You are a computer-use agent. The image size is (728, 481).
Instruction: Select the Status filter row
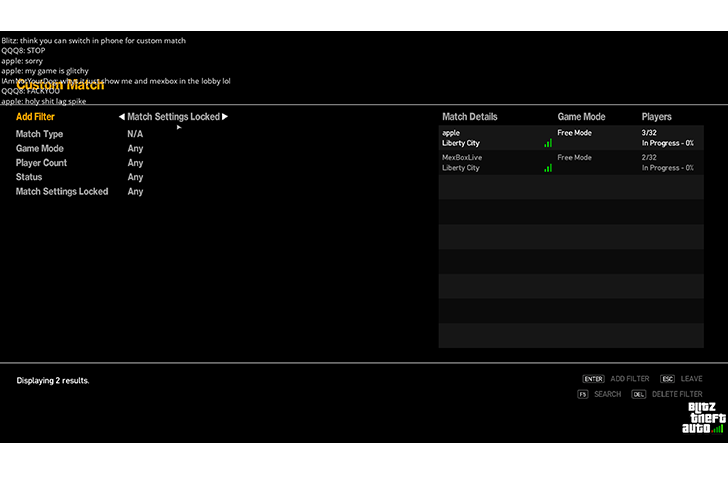pos(79,177)
